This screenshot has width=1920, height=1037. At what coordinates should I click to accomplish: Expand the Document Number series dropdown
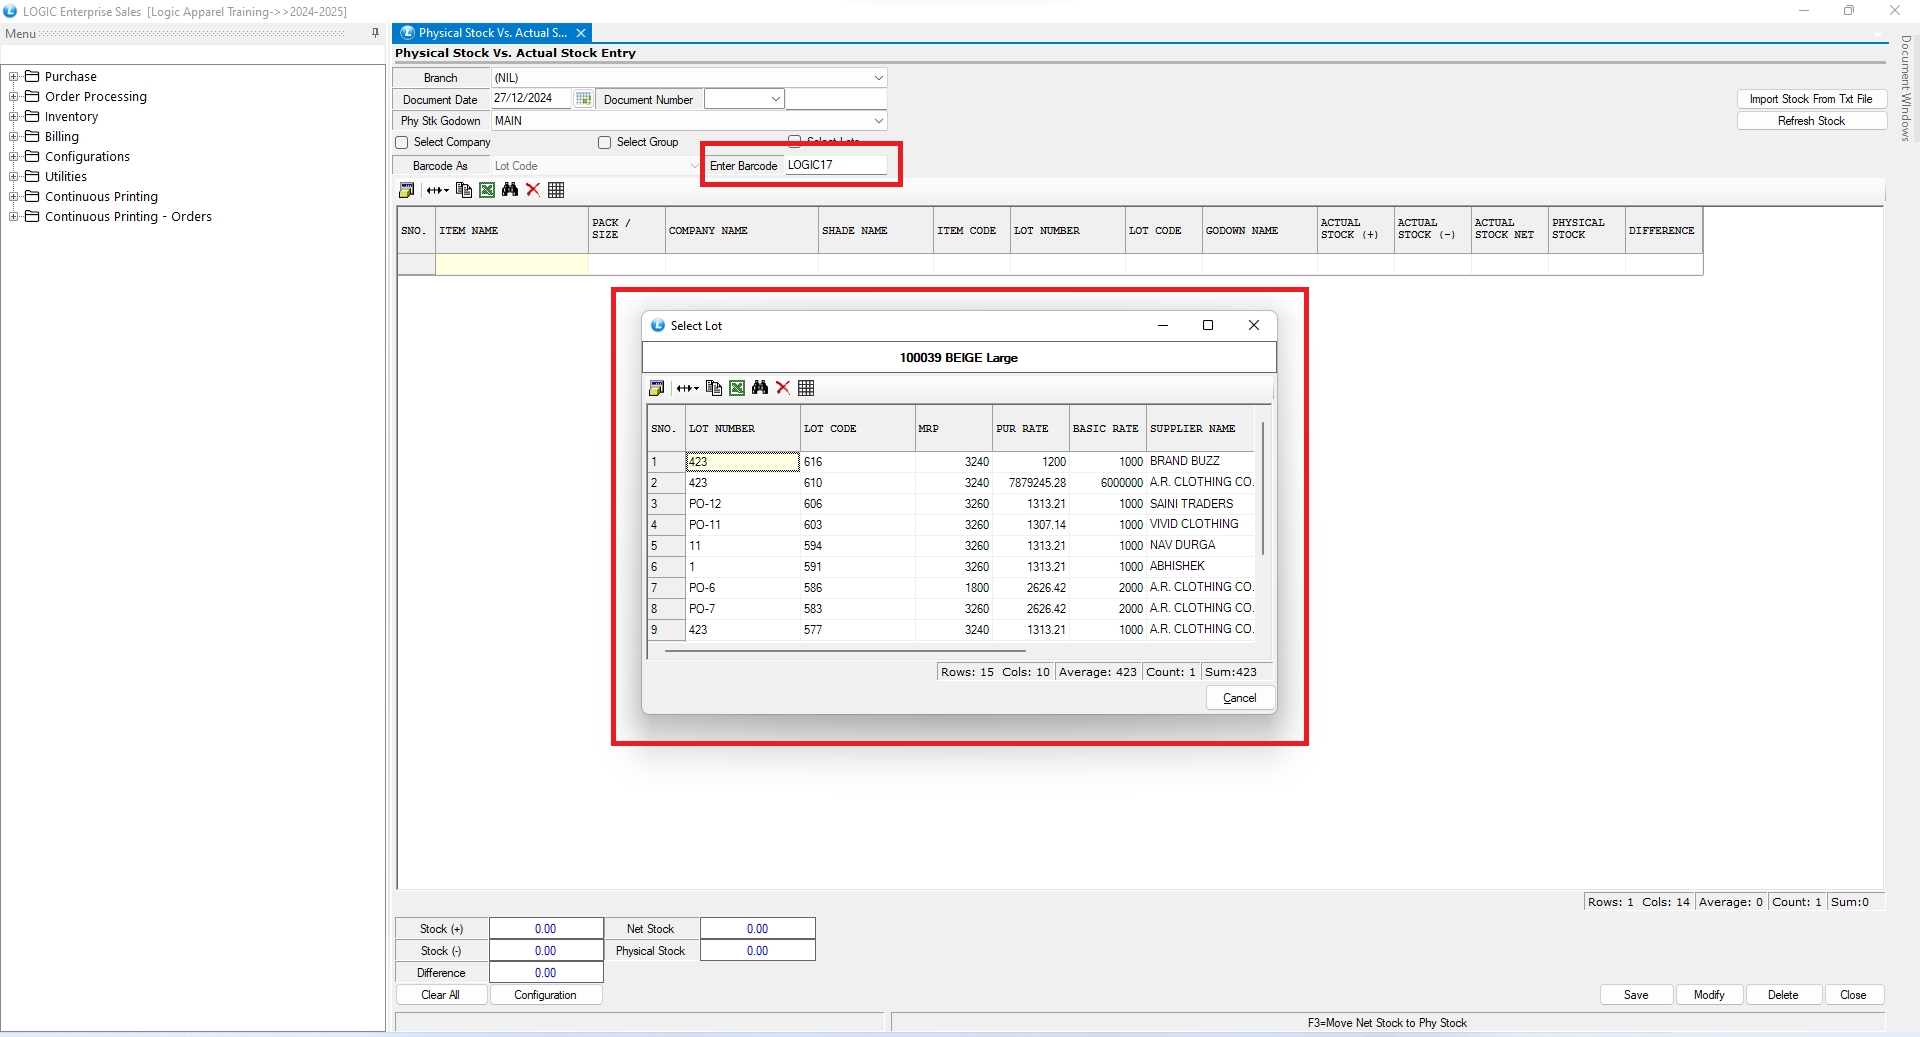click(x=775, y=99)
